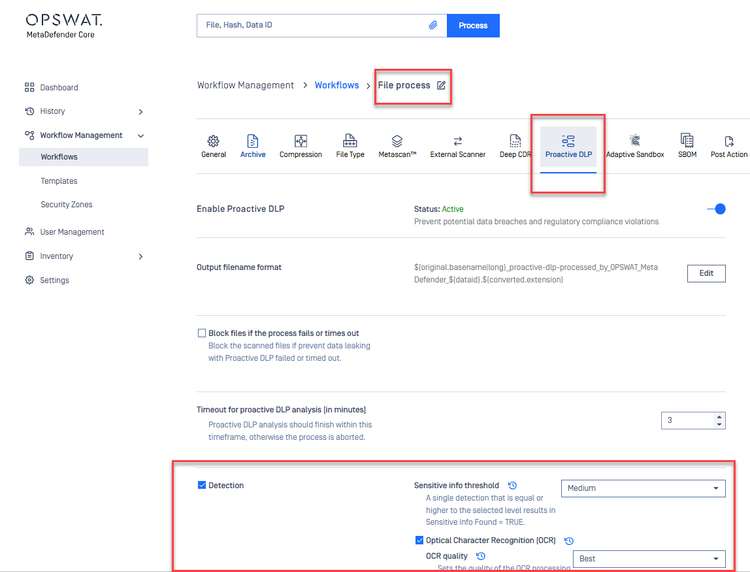
Task: Uncheck the Detection checkbox
Action: 202,485
